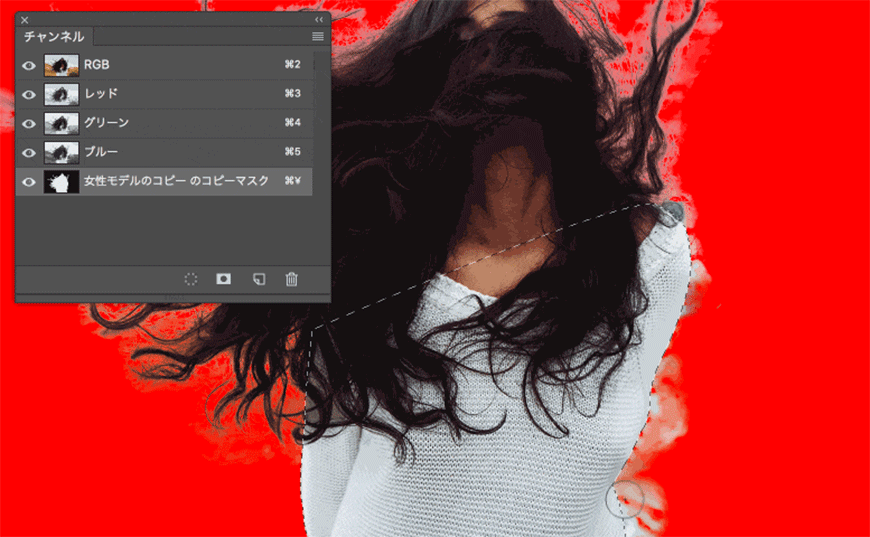Select the グリーン channel
Image resolution: width=870 pixels, height=537 pixels.
click(x=164, y=123)
